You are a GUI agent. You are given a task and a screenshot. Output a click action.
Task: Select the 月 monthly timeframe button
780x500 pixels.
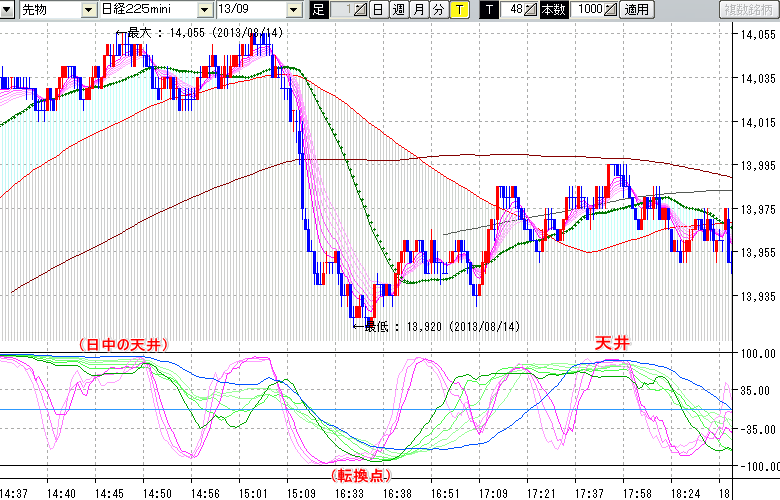(x=418, y=10)
